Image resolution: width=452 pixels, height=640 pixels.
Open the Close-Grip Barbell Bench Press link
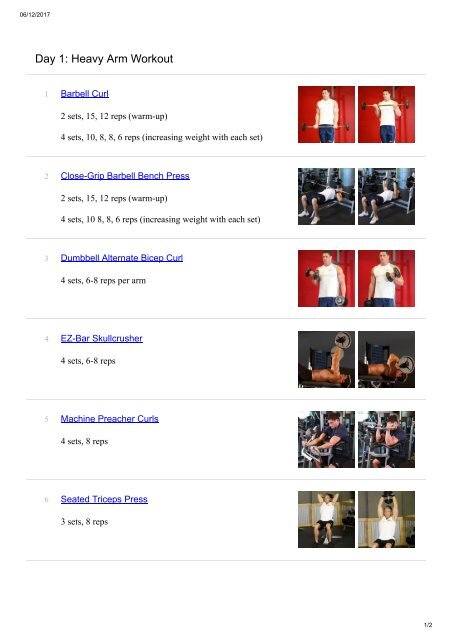tap(125, 176)
